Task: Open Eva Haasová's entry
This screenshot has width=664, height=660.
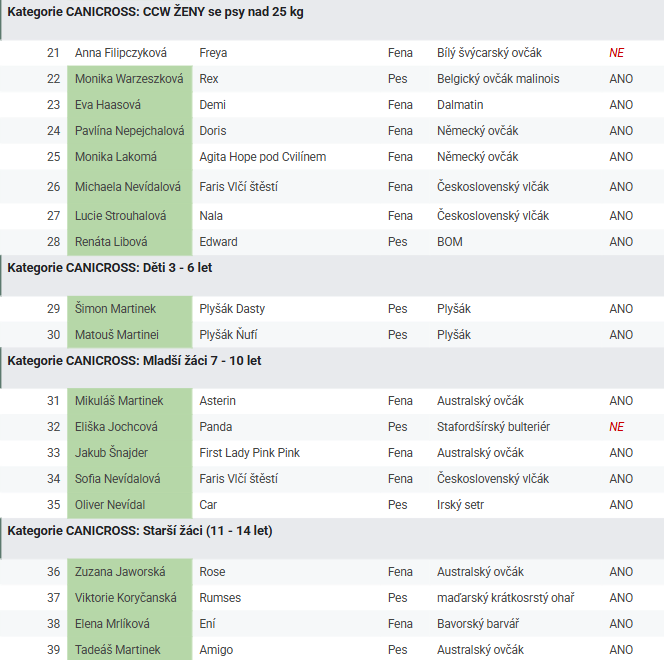Action: coord(109,105)
